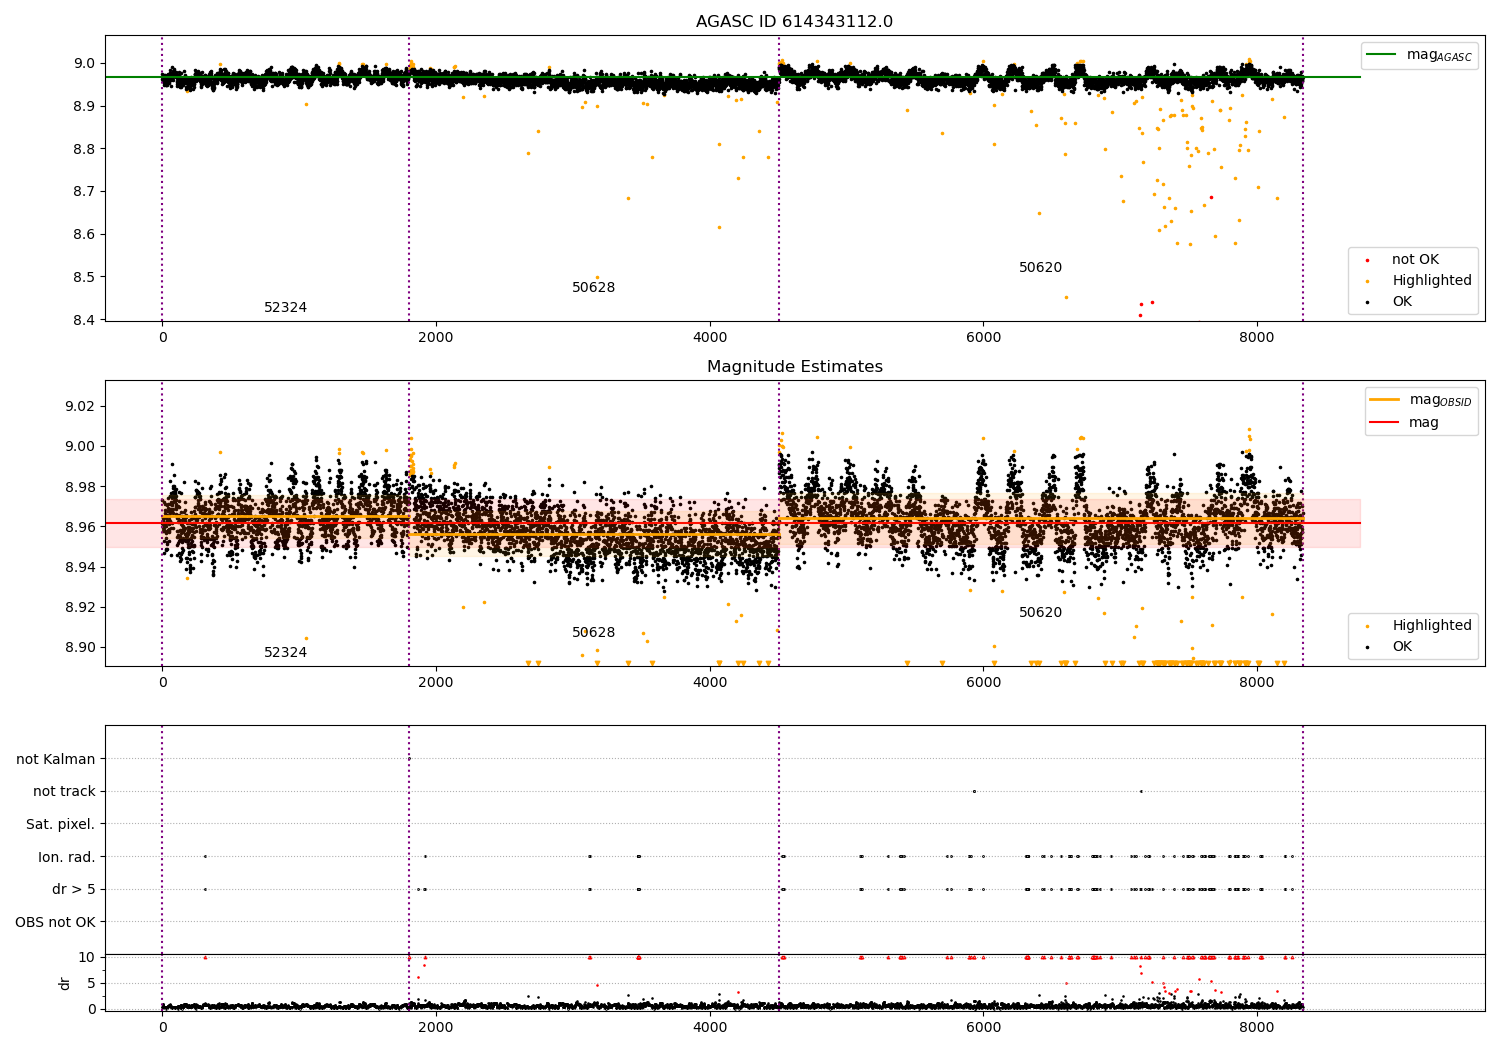
Task: Select the mag AGASC legend entry
Action: (x=1419, y=55)
